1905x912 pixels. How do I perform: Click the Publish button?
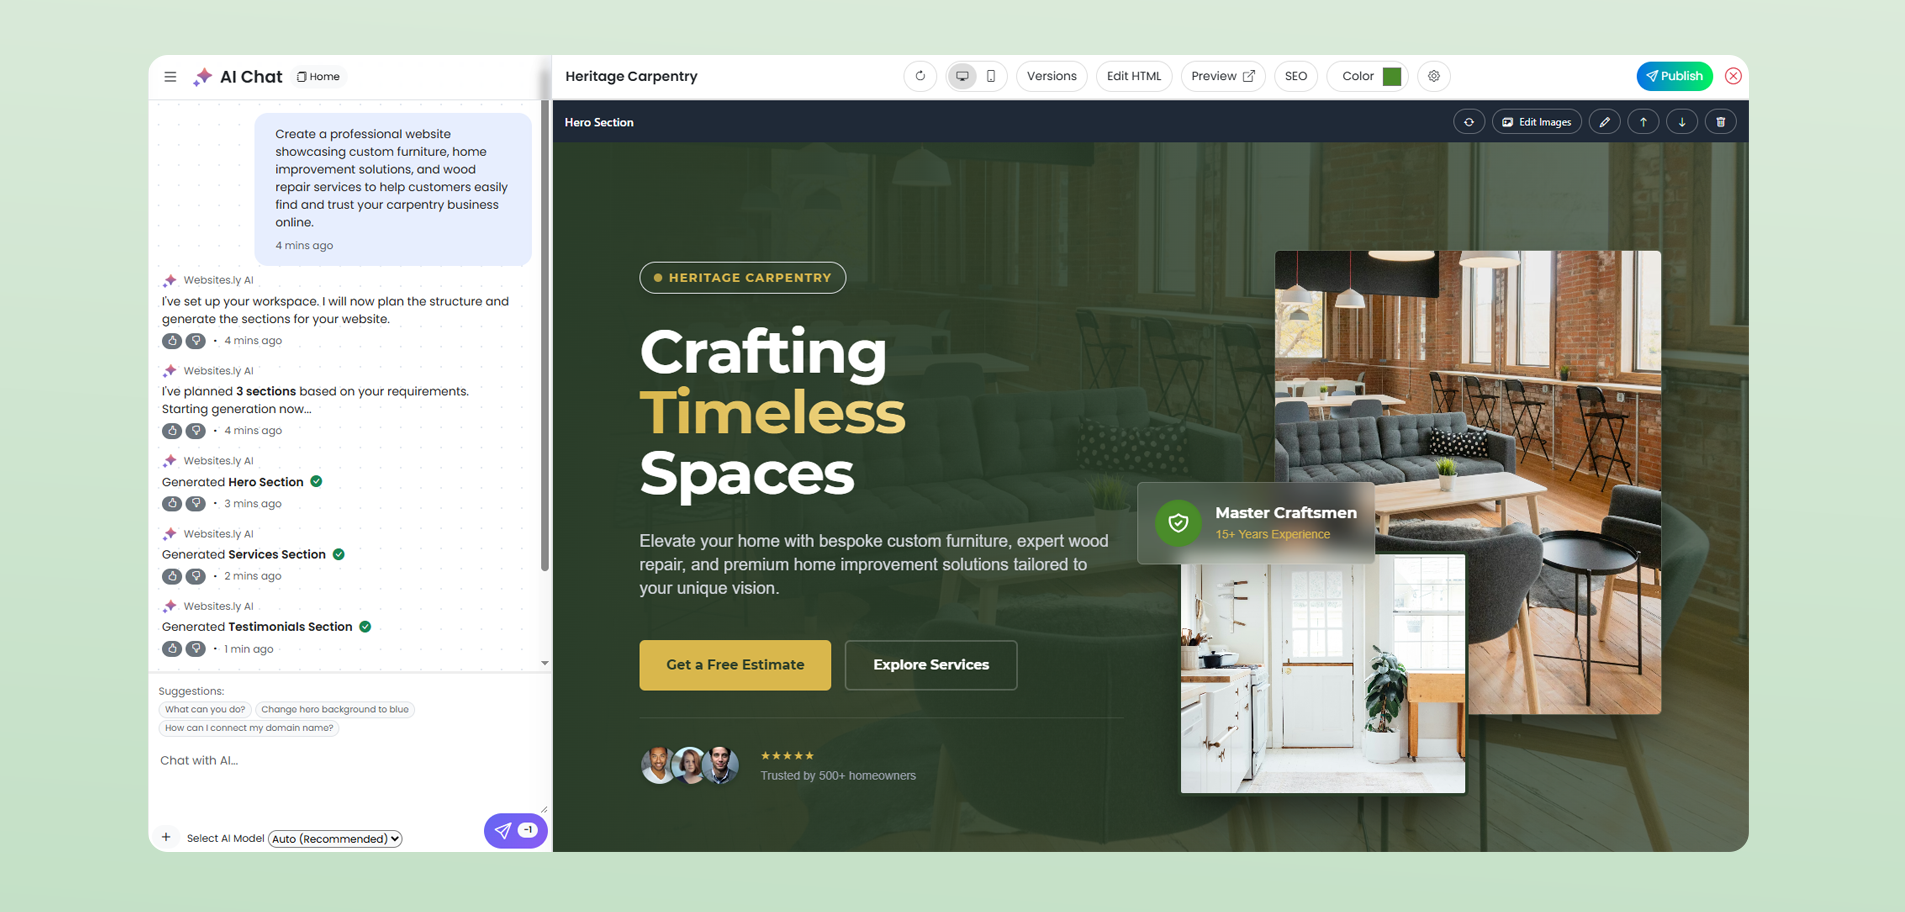coord(1674,76)
